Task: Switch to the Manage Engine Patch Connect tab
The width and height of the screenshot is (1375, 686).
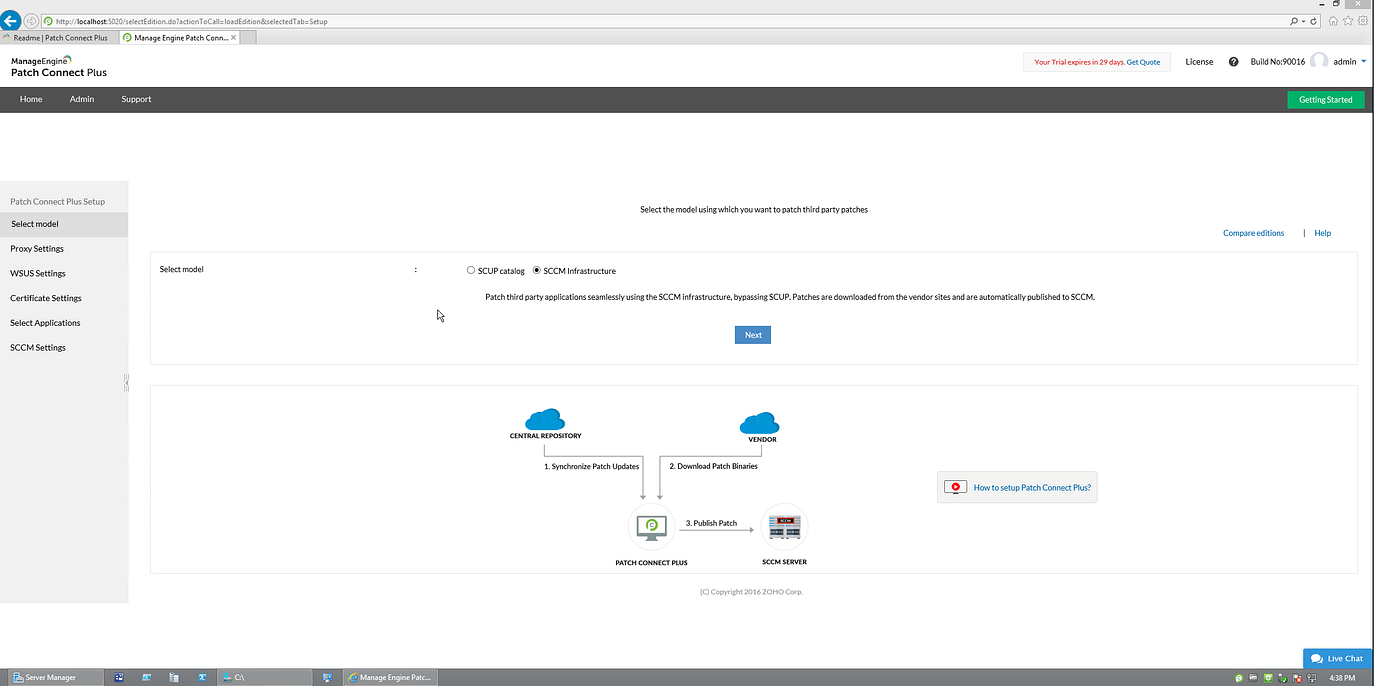Action: (x=179, y=37)
